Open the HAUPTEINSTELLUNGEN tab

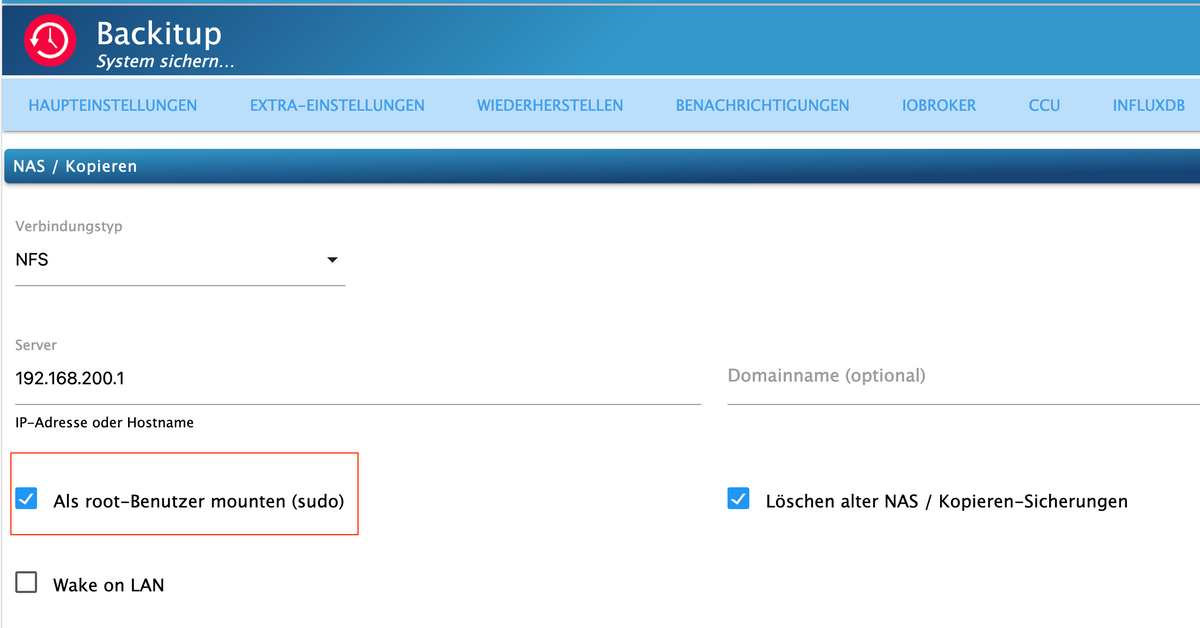pyautogui.click(x=113, y=105)
